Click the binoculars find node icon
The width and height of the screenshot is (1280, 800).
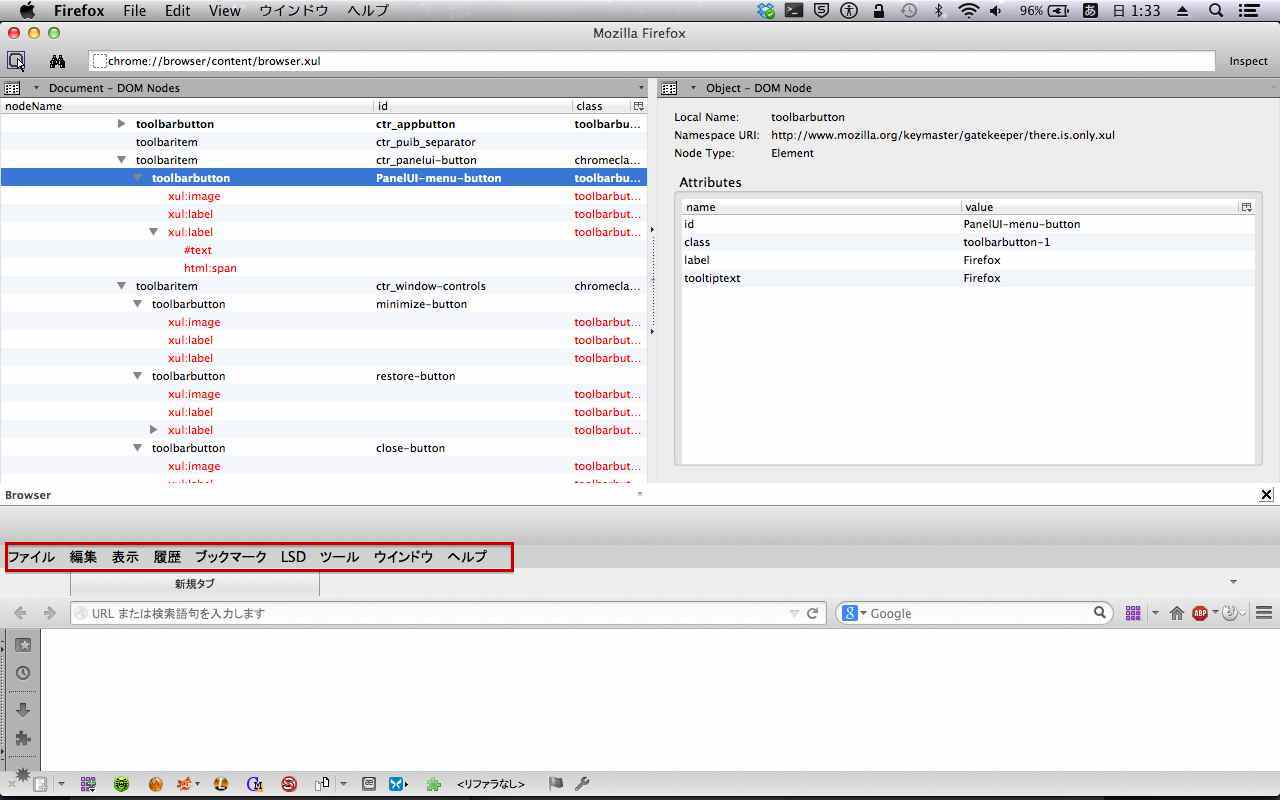[x=57, y=61]
